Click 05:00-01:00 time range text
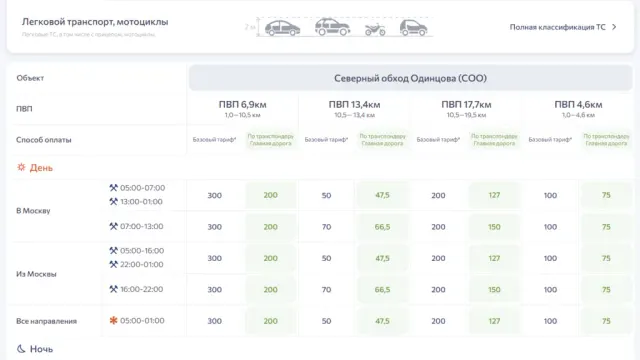 tap(142, 320)
